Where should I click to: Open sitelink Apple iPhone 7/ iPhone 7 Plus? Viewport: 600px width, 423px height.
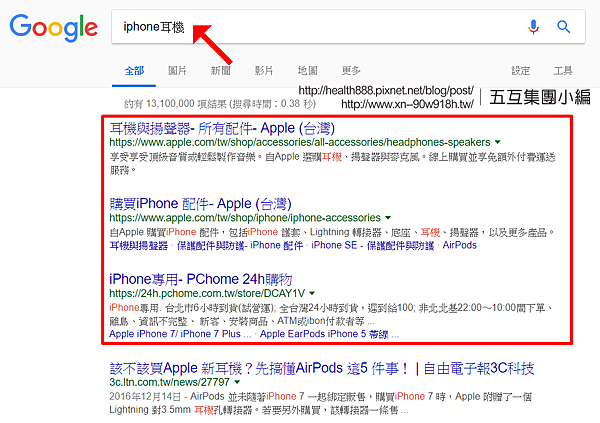(180, 334)
